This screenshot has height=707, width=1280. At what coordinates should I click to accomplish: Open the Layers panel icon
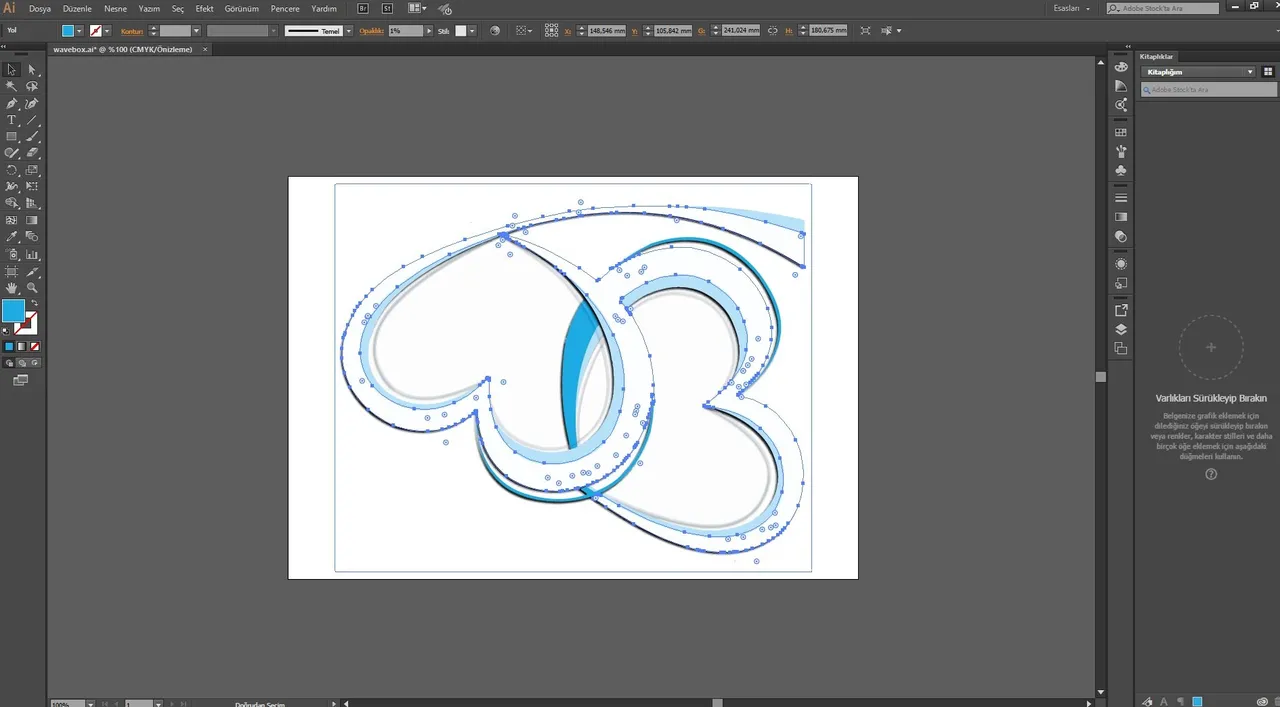(1121, 329)
